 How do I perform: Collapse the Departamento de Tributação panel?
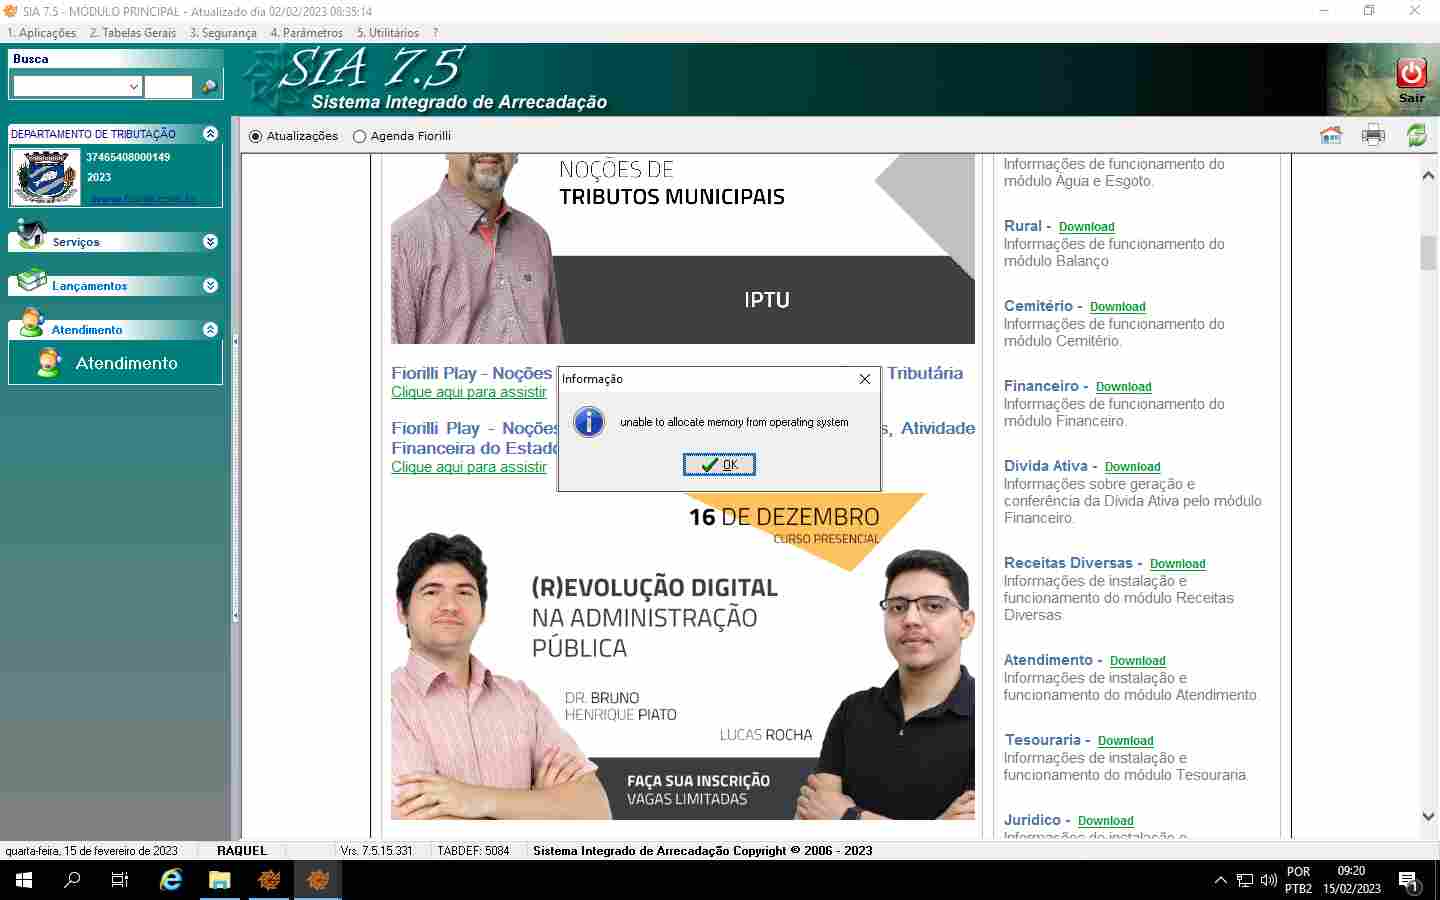tap(210, 134)
